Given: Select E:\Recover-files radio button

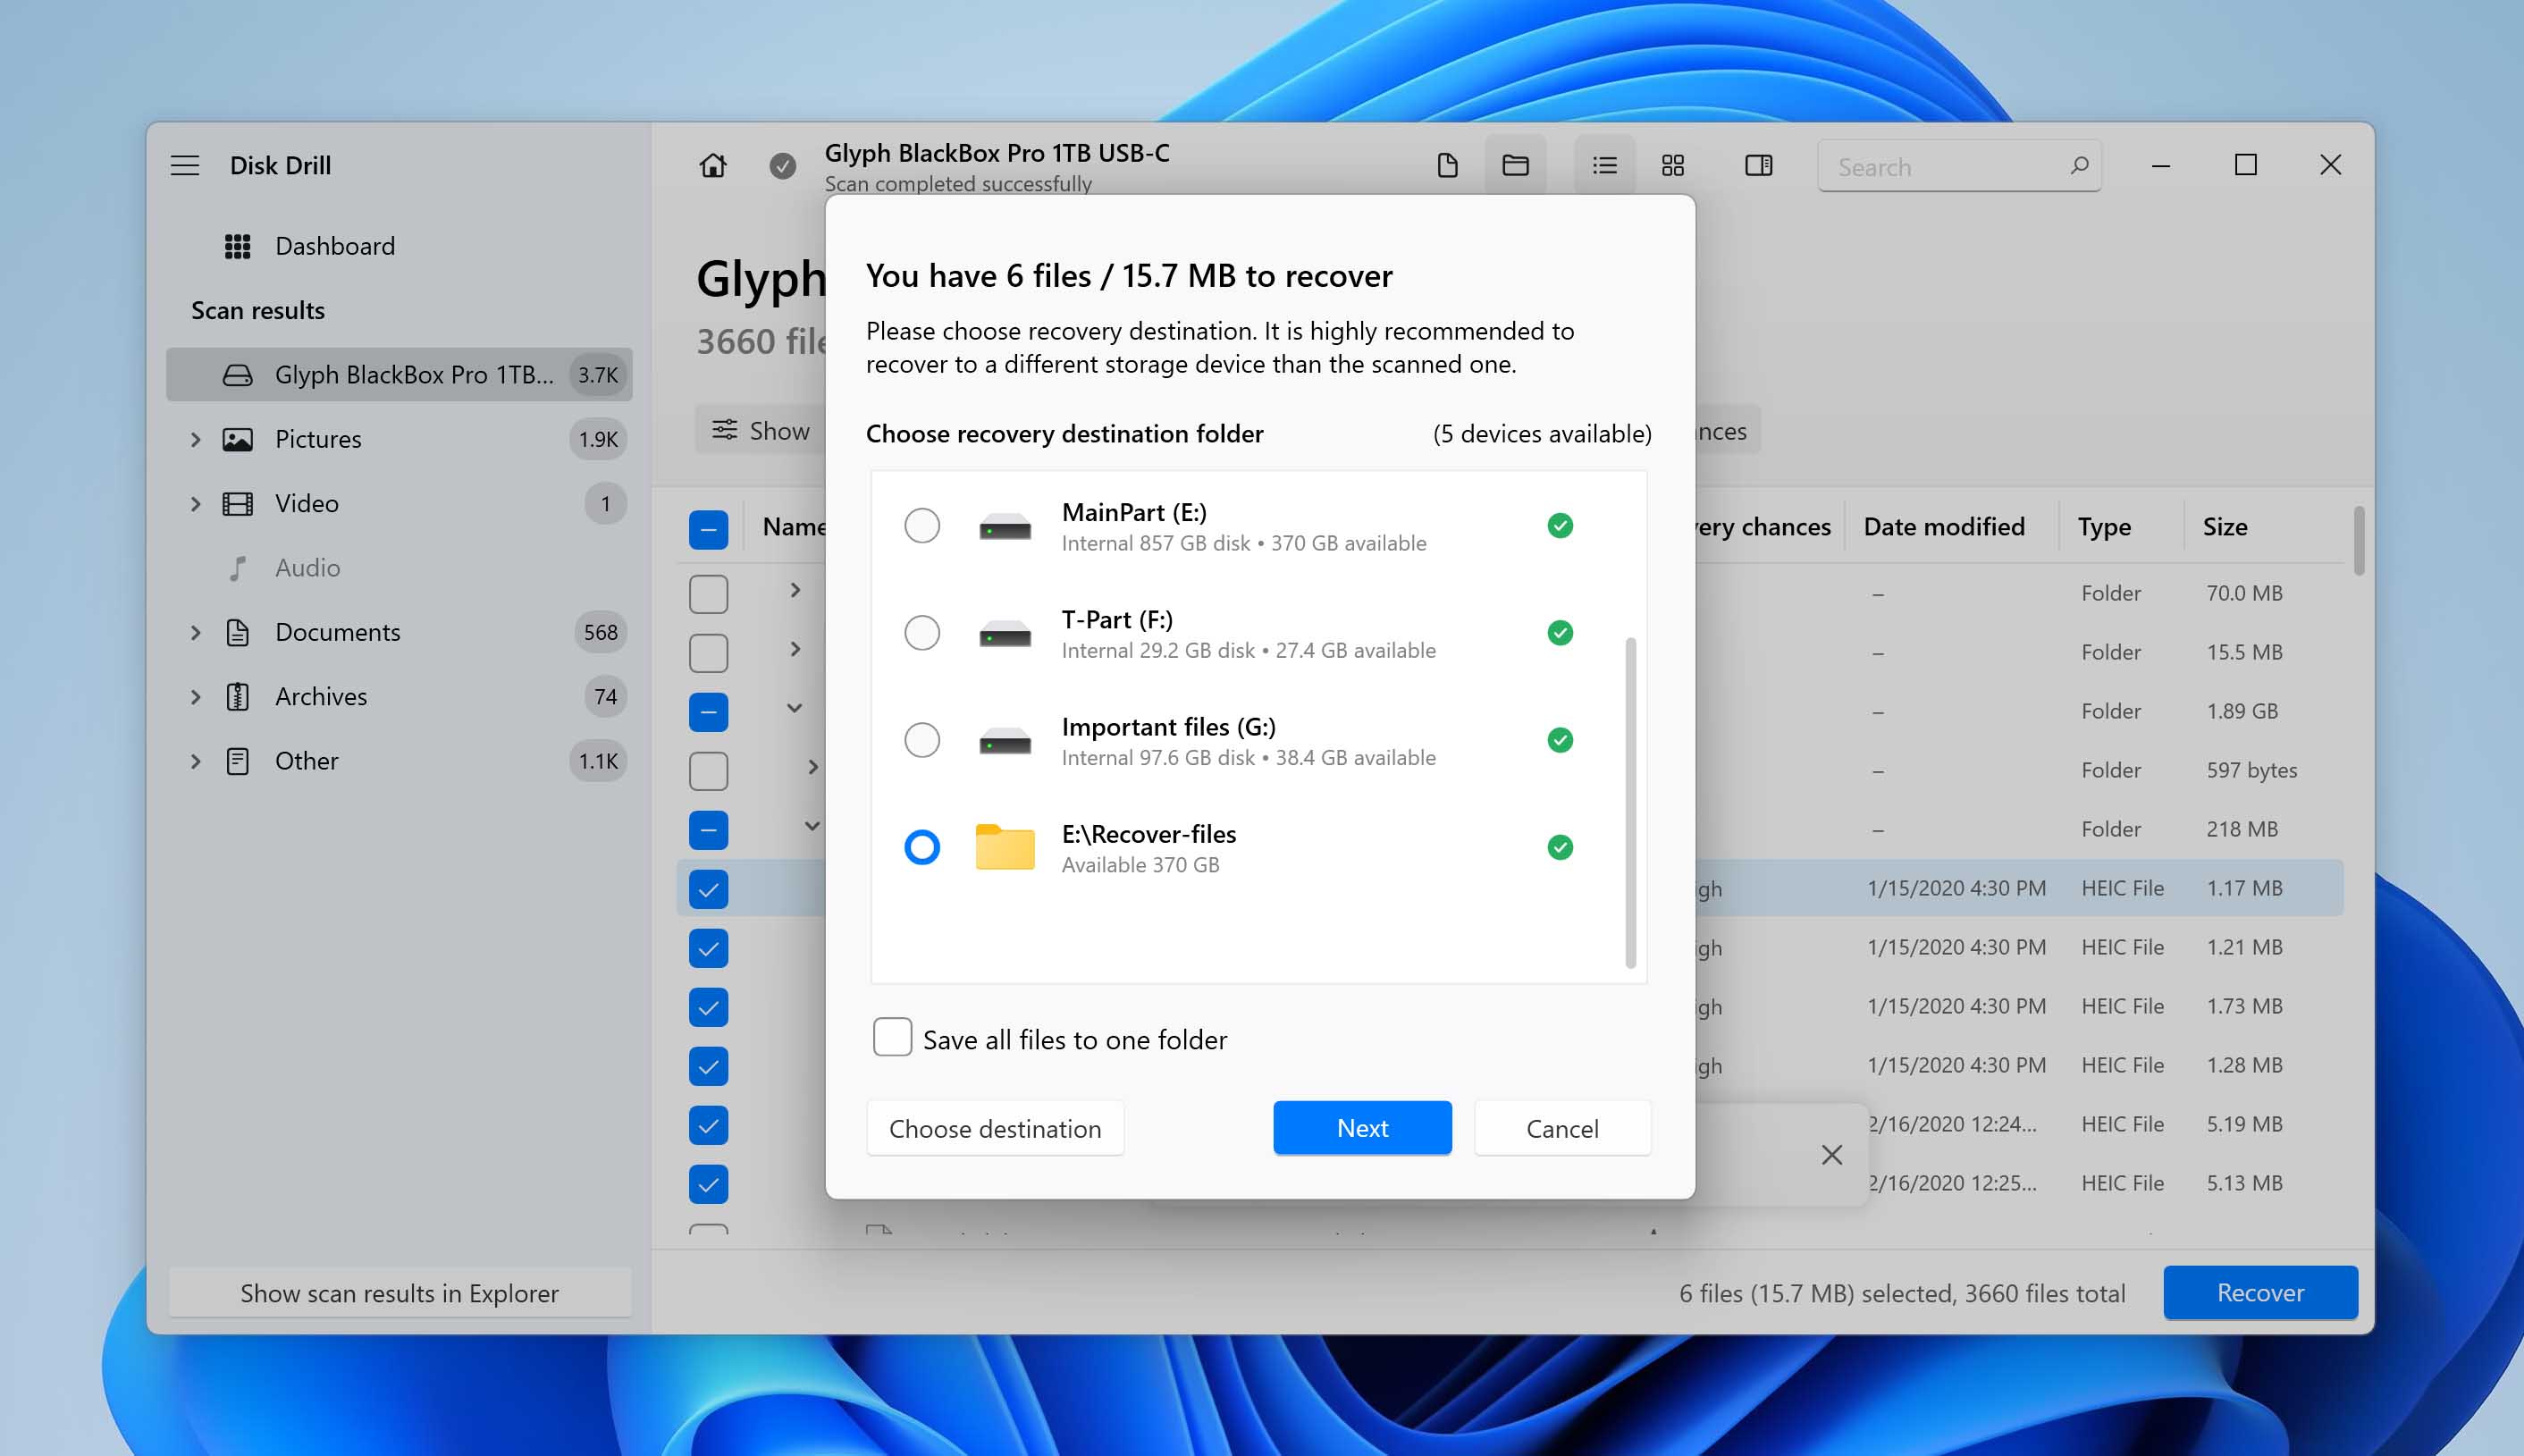Looking at the screenshot, I should (921, 847).
